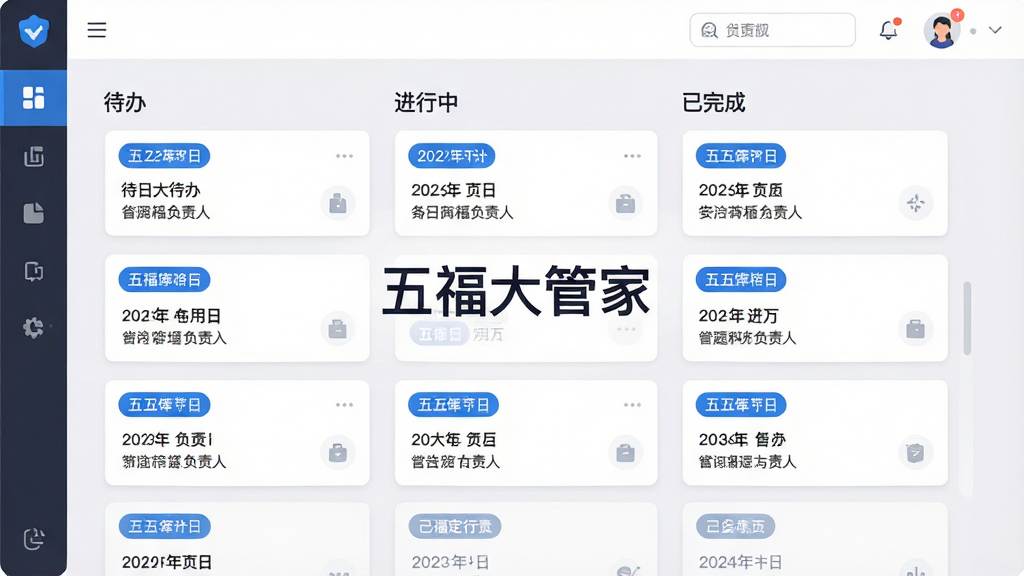Viewport: 1024px width, 576px height.
Task: Open the settings gear in sidebar
Action: coord(33,327)
